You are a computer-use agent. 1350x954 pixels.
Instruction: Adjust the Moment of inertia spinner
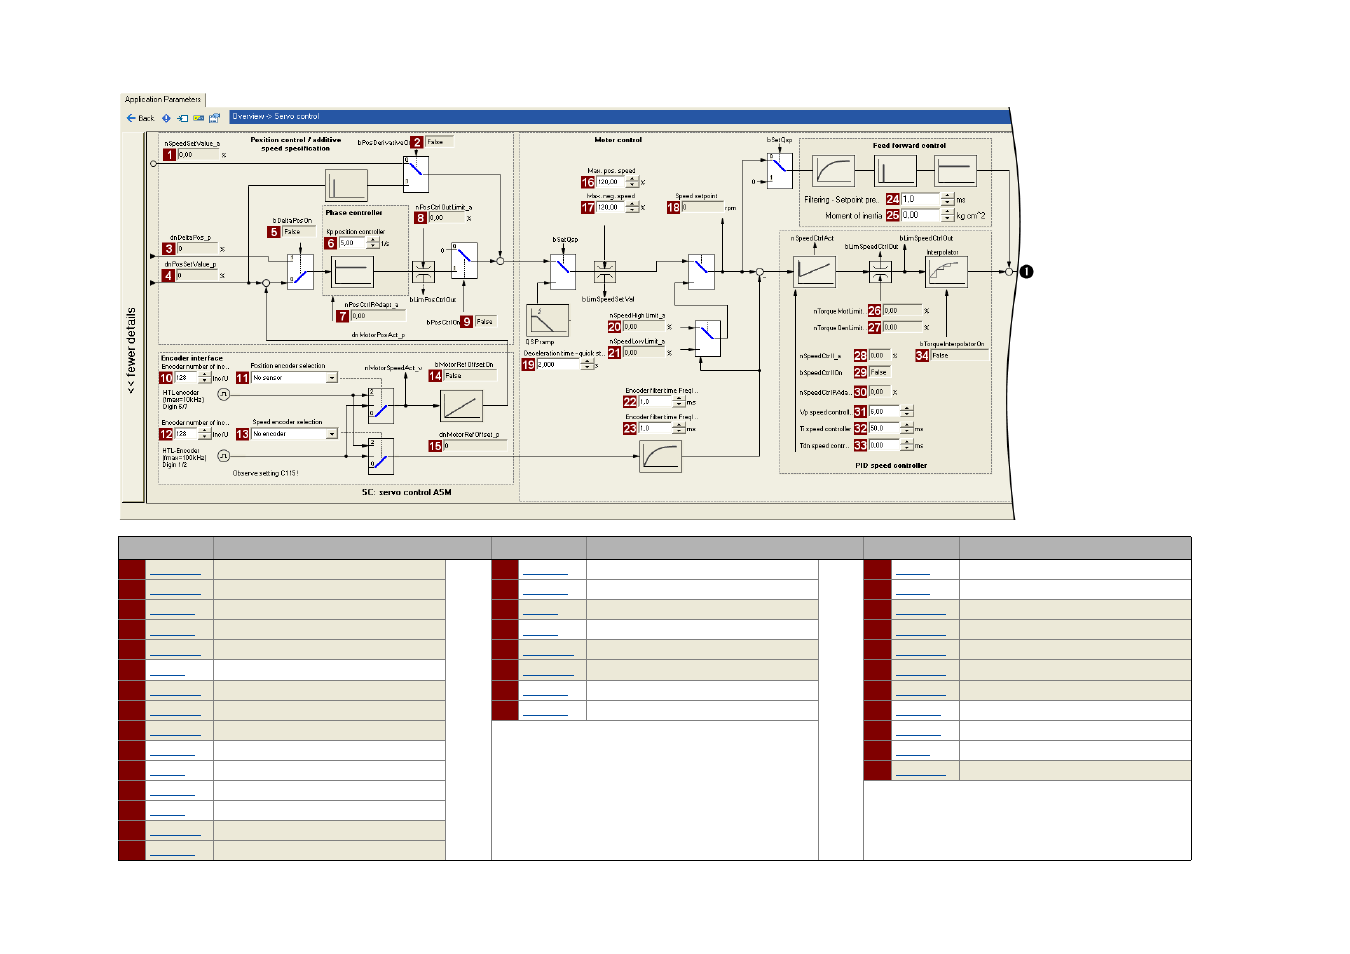tap(947, 215)
